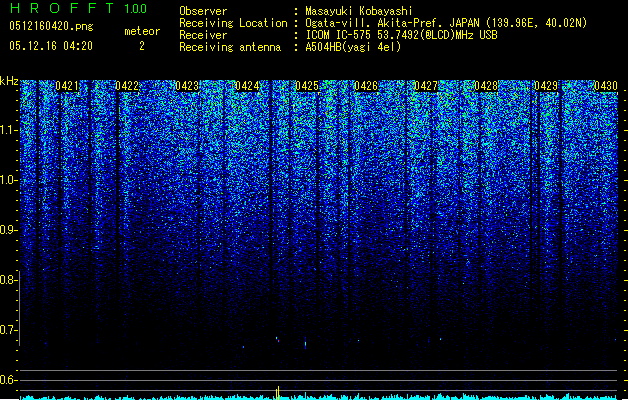Pick the 0426 time marker
This screenshot has height=400, width=629.
366,86
